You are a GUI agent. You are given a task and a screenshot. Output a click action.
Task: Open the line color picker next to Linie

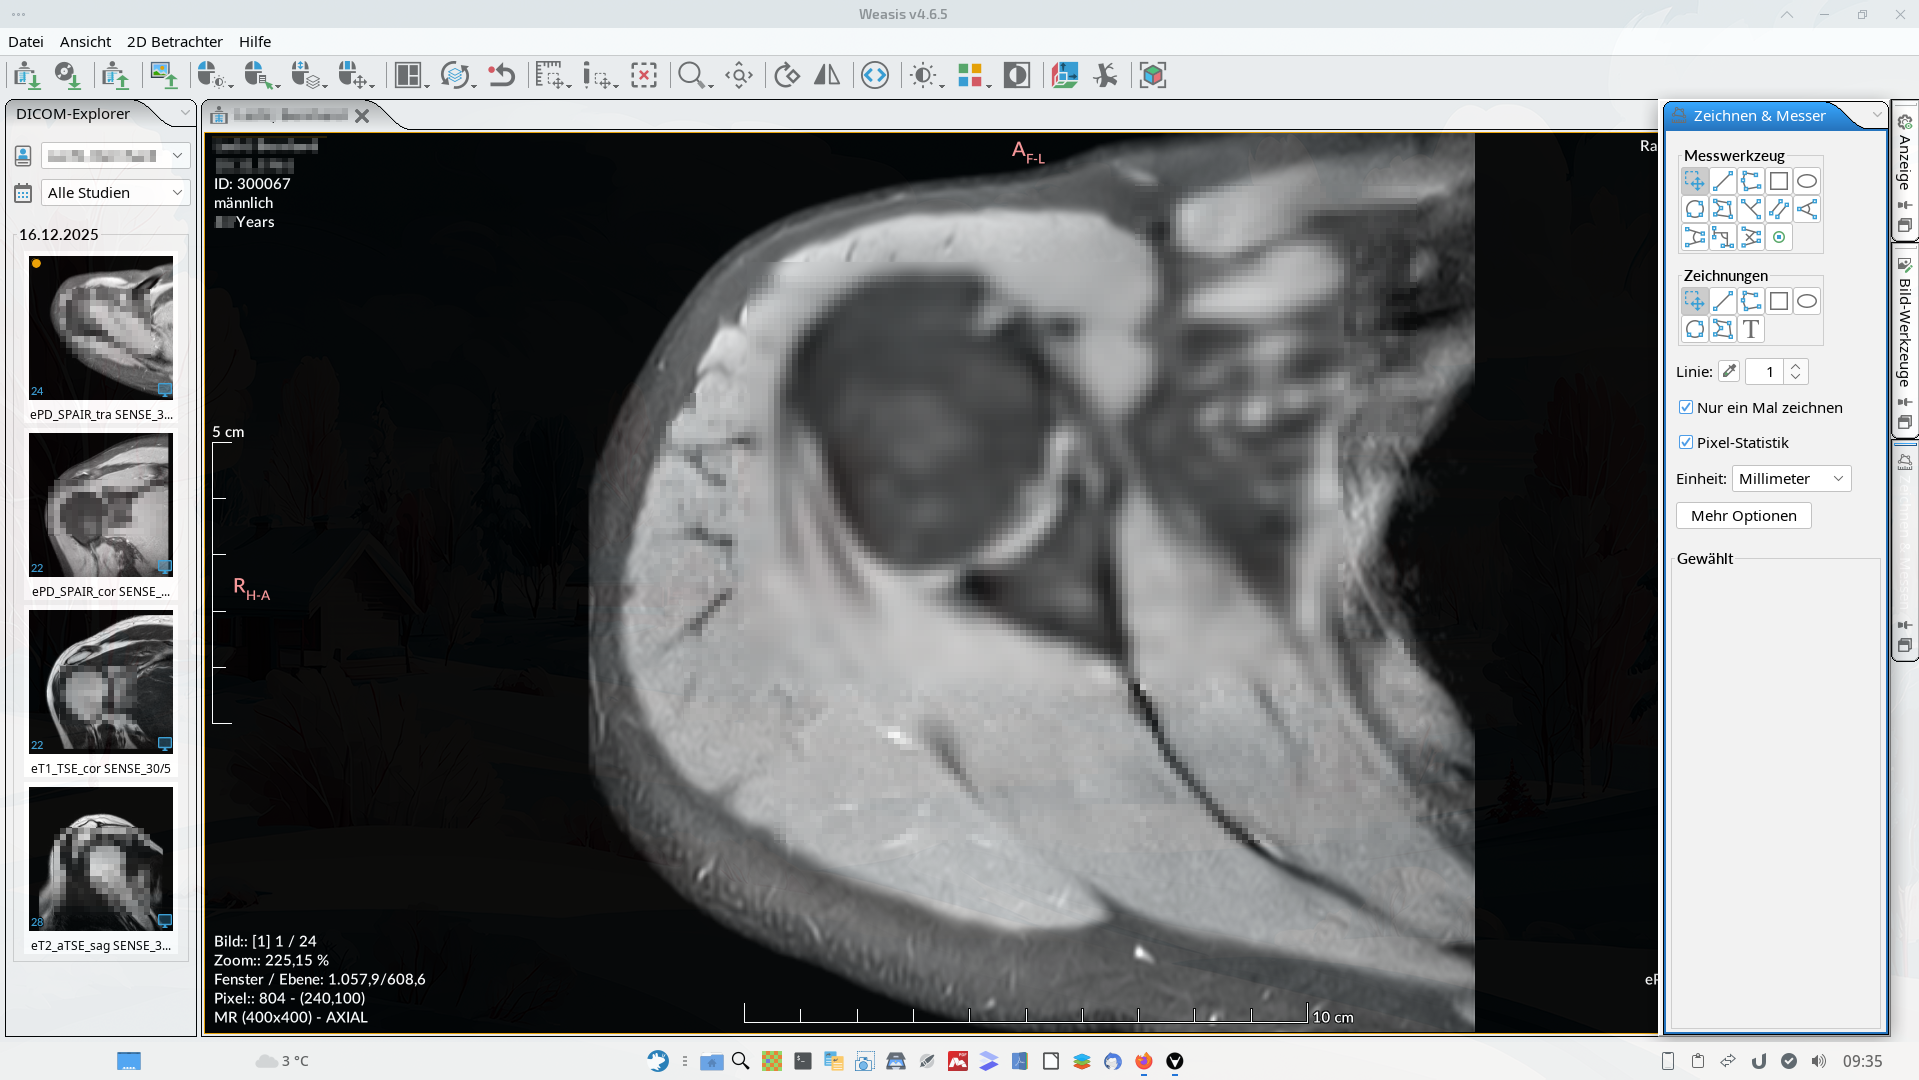click(1728, 371)
